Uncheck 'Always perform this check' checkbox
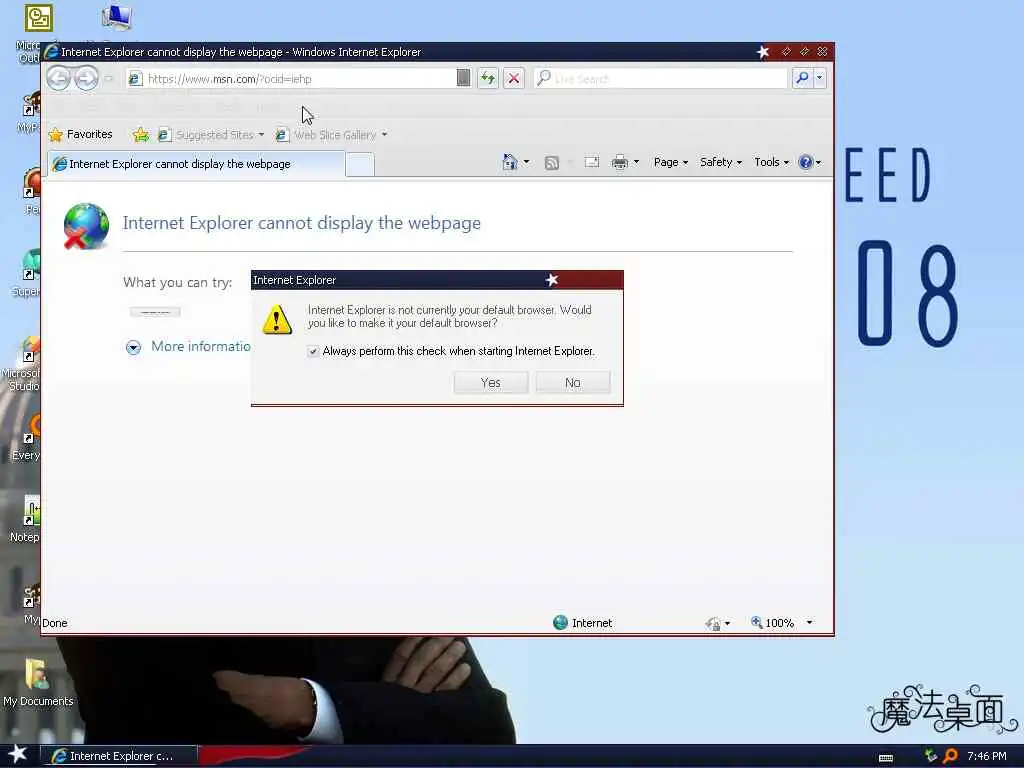The width and height of the screenshot is (1024, 768). tap(313, 351)
